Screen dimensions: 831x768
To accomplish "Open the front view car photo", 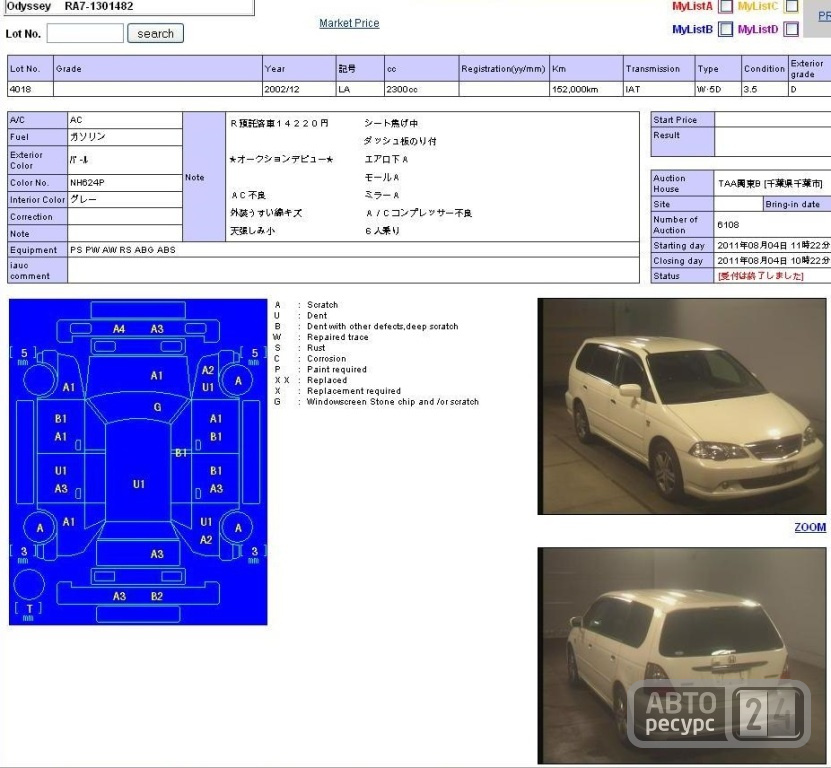I will tap(682, 406).
